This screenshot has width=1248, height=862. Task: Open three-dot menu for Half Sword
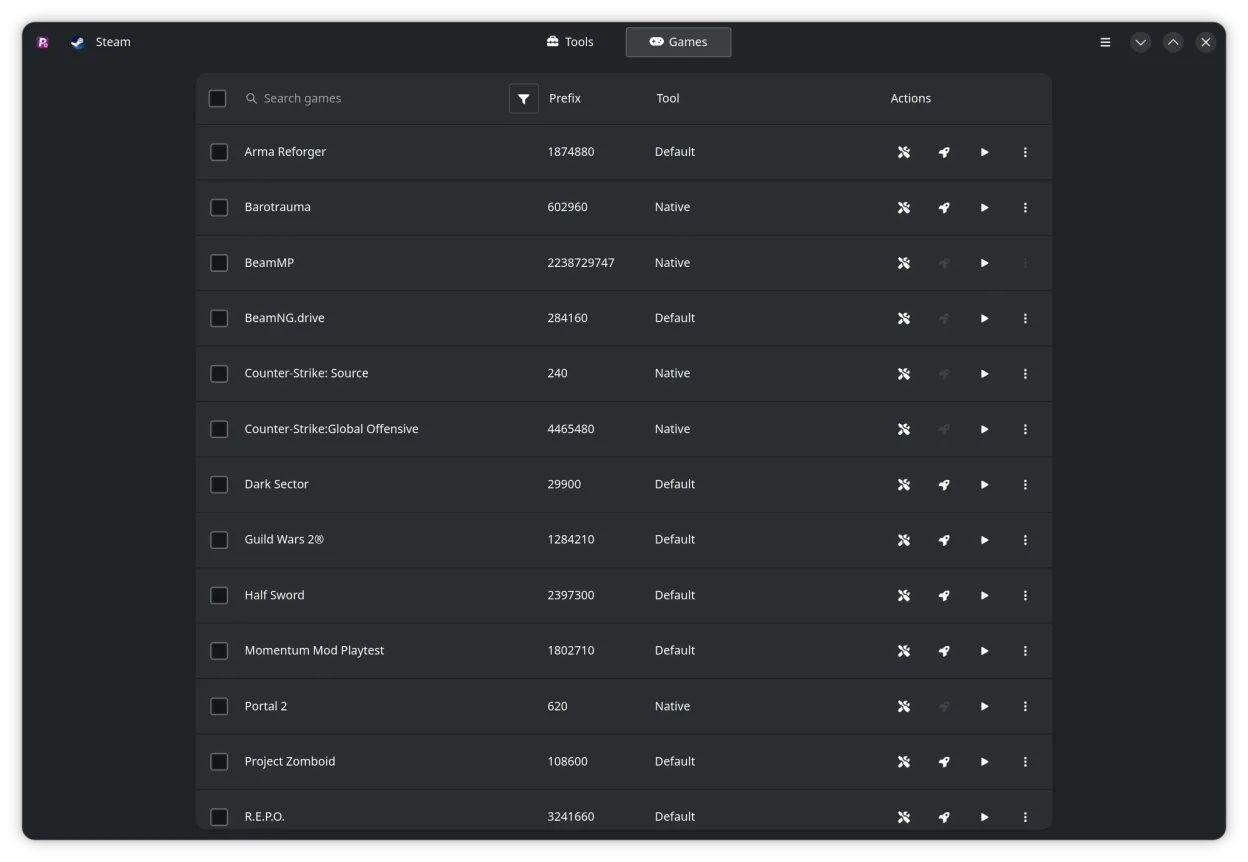1025,596
